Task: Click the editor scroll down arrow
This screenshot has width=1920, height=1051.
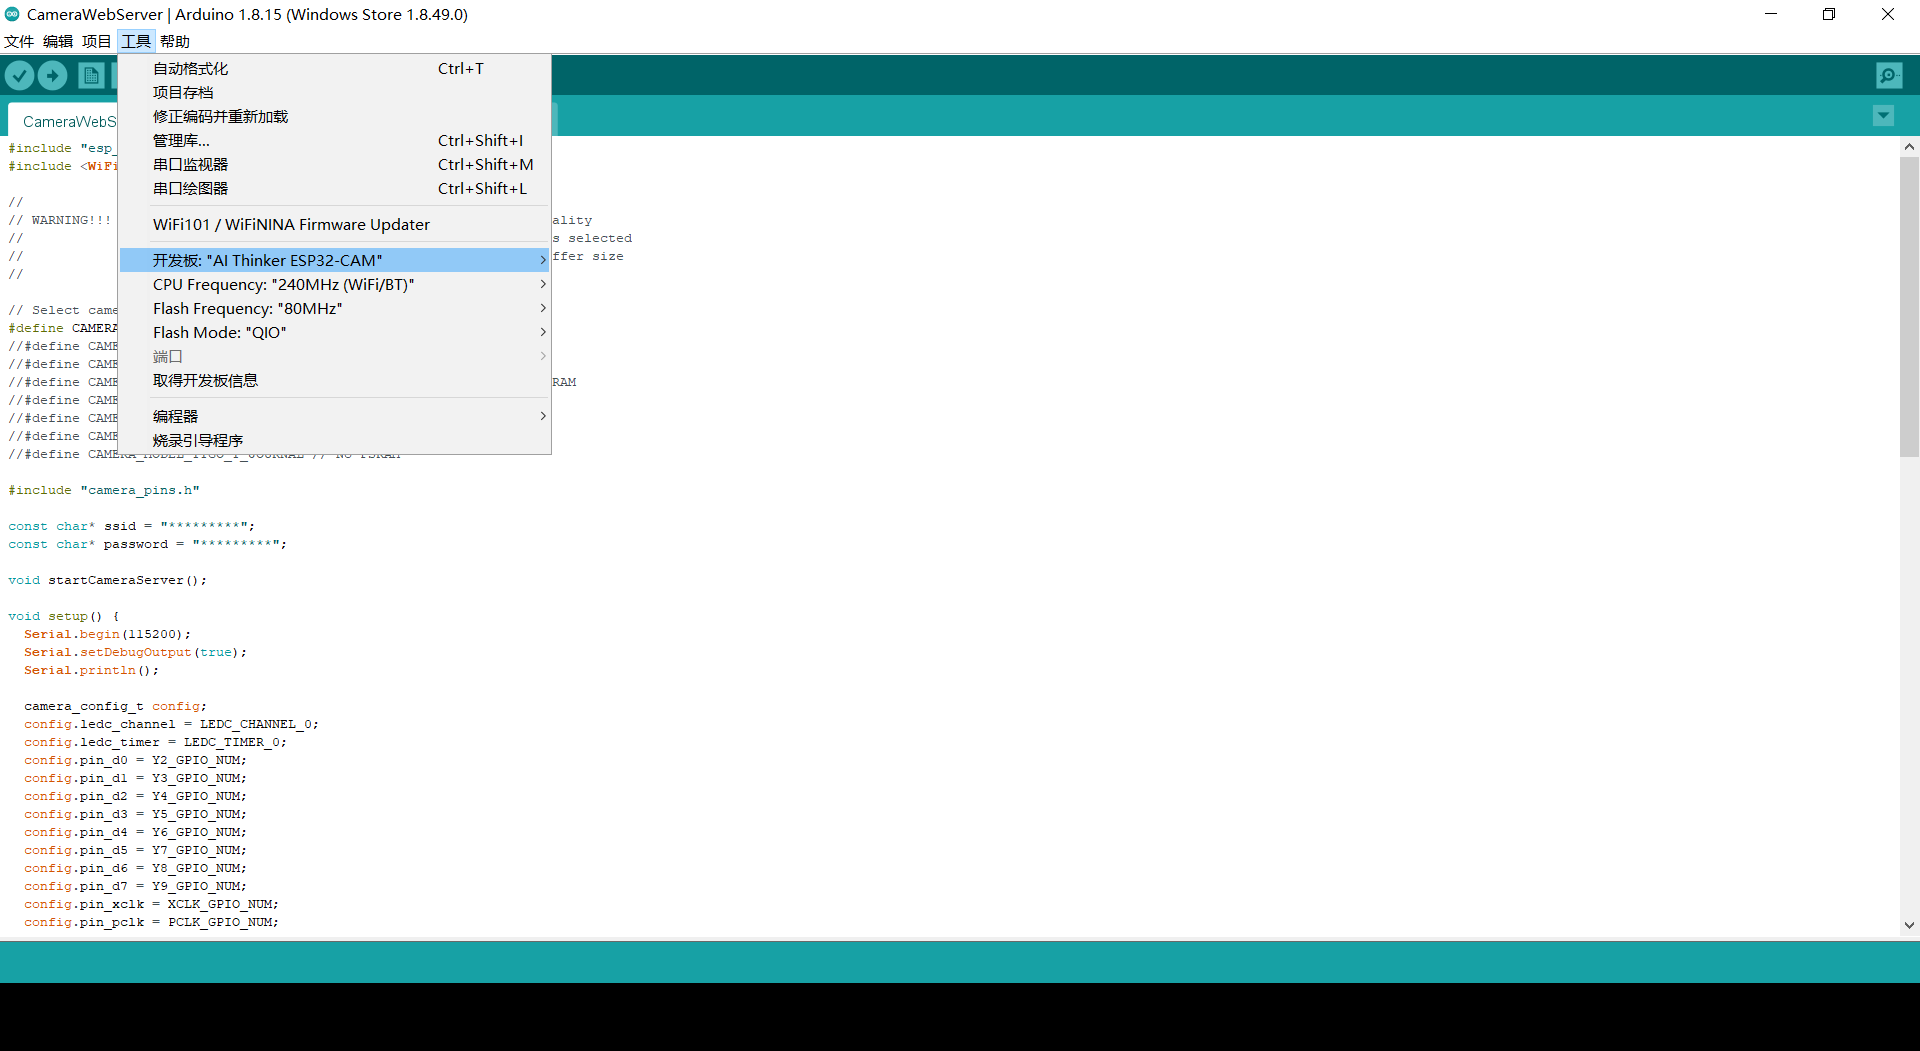Action: (x=1909, y=925)
